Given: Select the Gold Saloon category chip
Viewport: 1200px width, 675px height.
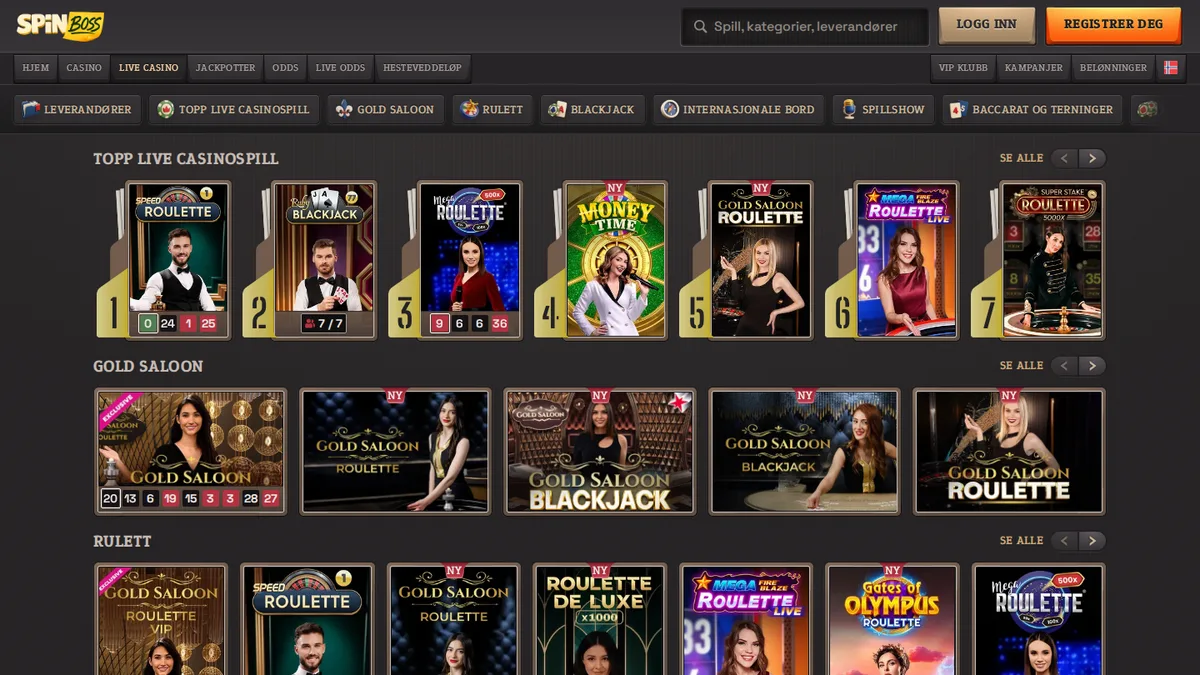Looking at the screenshot, I should pyautogui.click(x=385, y=110).
